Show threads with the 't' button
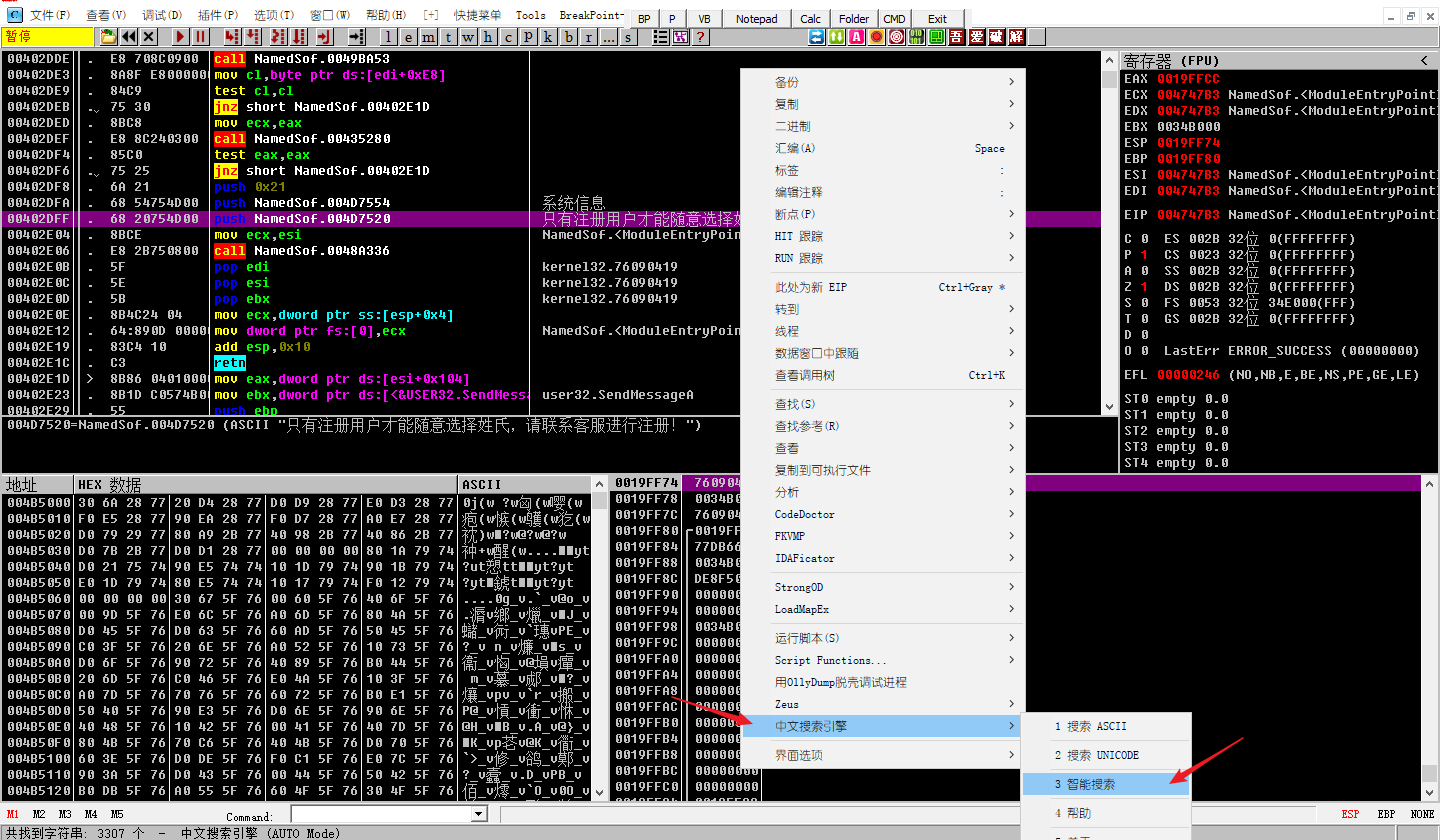Image resolution: width=1440 pixels, height=840 pixels. 450,37
